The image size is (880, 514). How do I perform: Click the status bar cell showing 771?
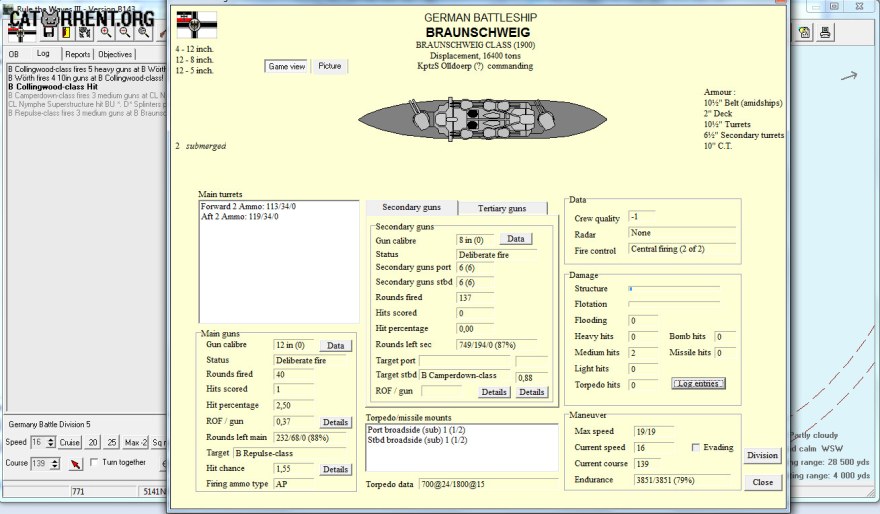[x=104, y=492]
